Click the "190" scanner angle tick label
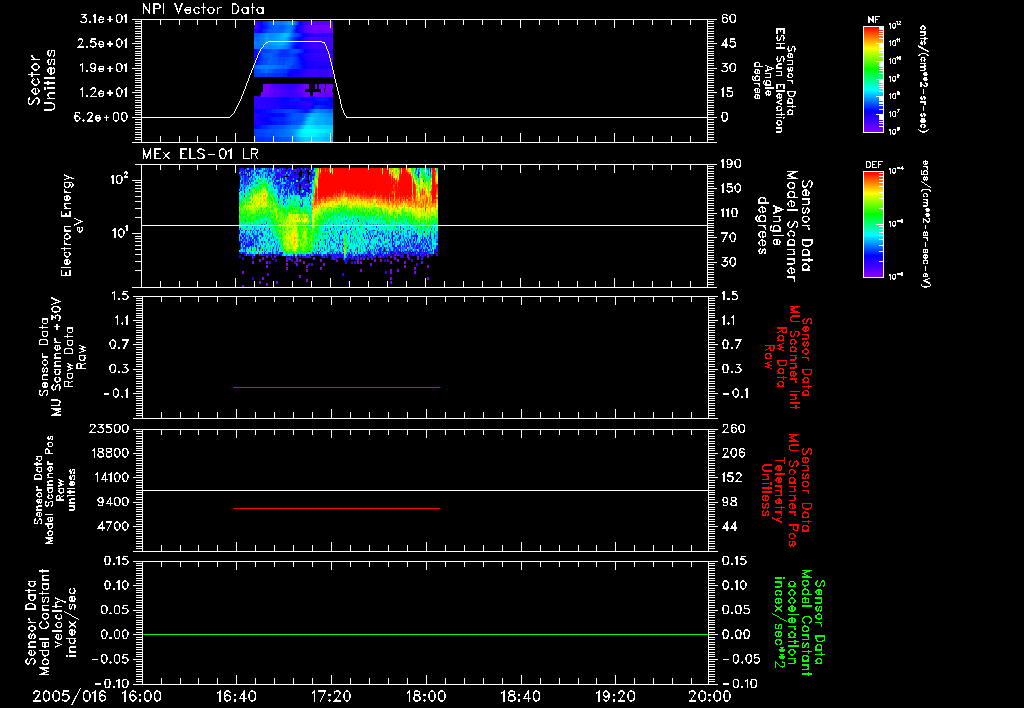This screenshot has height=708, width=1024. tap(732, 164)
